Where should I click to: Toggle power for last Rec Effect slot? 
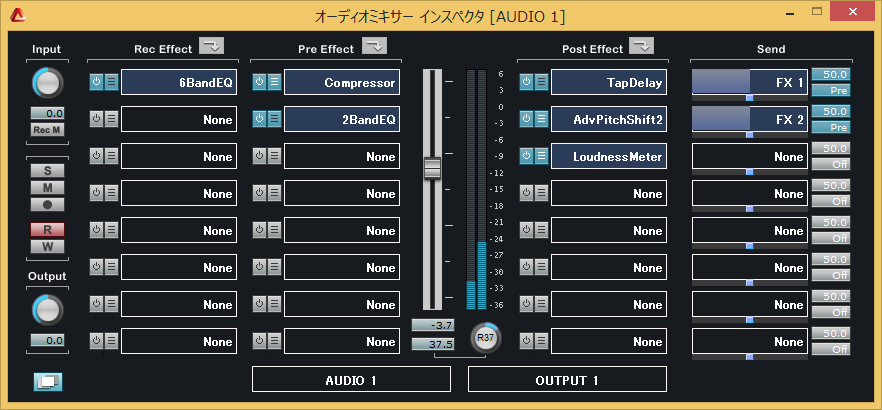tap(96, 341)
